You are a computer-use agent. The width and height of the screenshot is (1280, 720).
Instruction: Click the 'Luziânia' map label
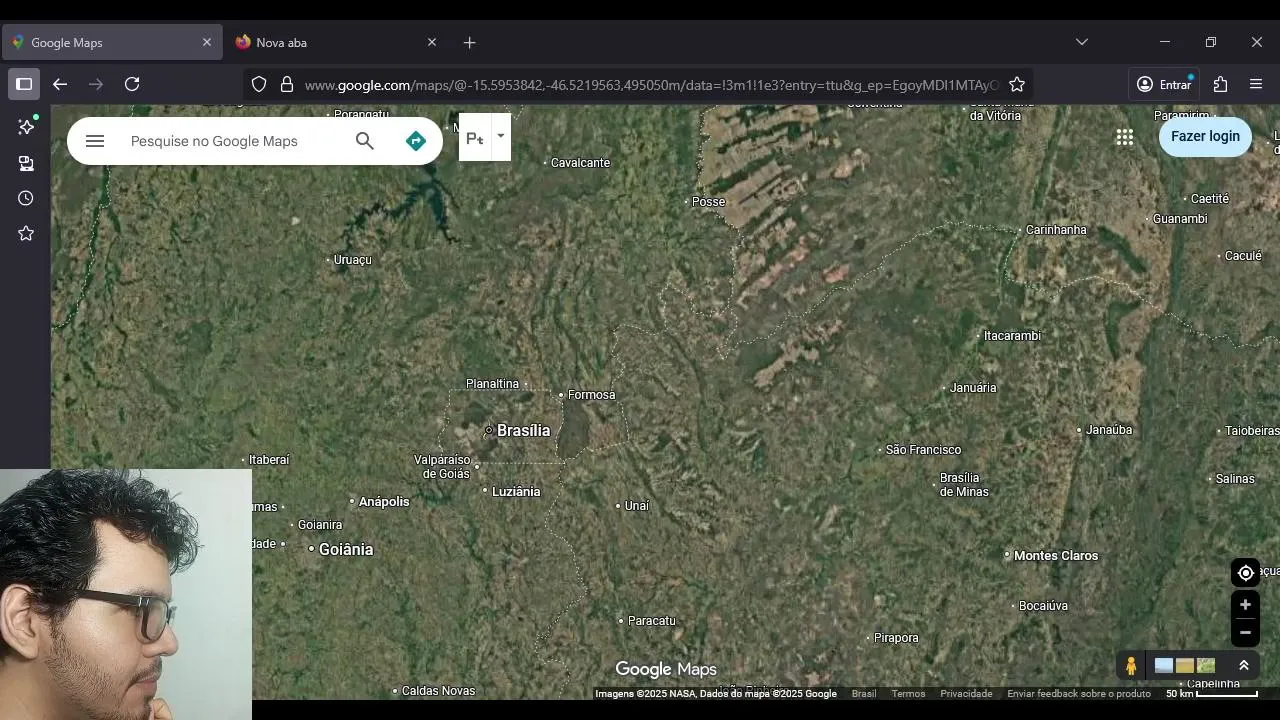coord(516,491)
